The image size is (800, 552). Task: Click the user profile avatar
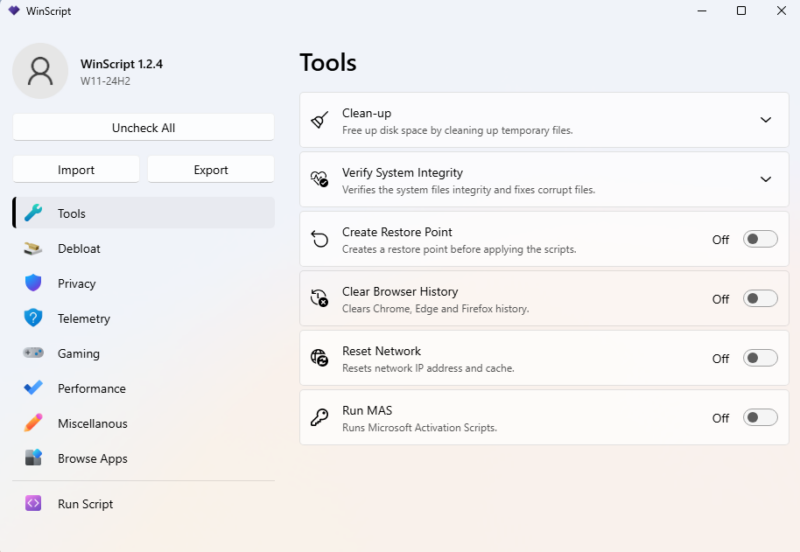coord(40,70)
